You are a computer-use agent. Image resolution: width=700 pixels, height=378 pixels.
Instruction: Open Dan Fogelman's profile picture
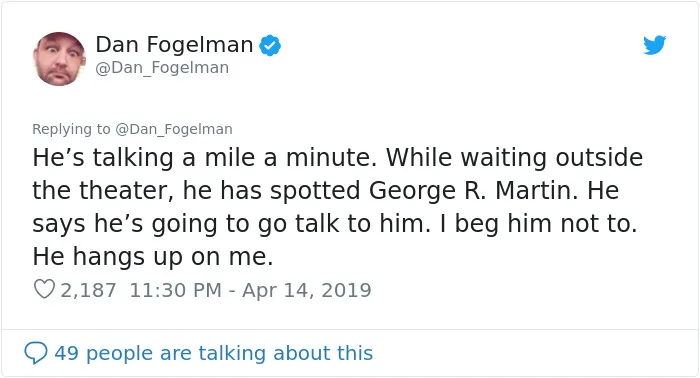59,58
